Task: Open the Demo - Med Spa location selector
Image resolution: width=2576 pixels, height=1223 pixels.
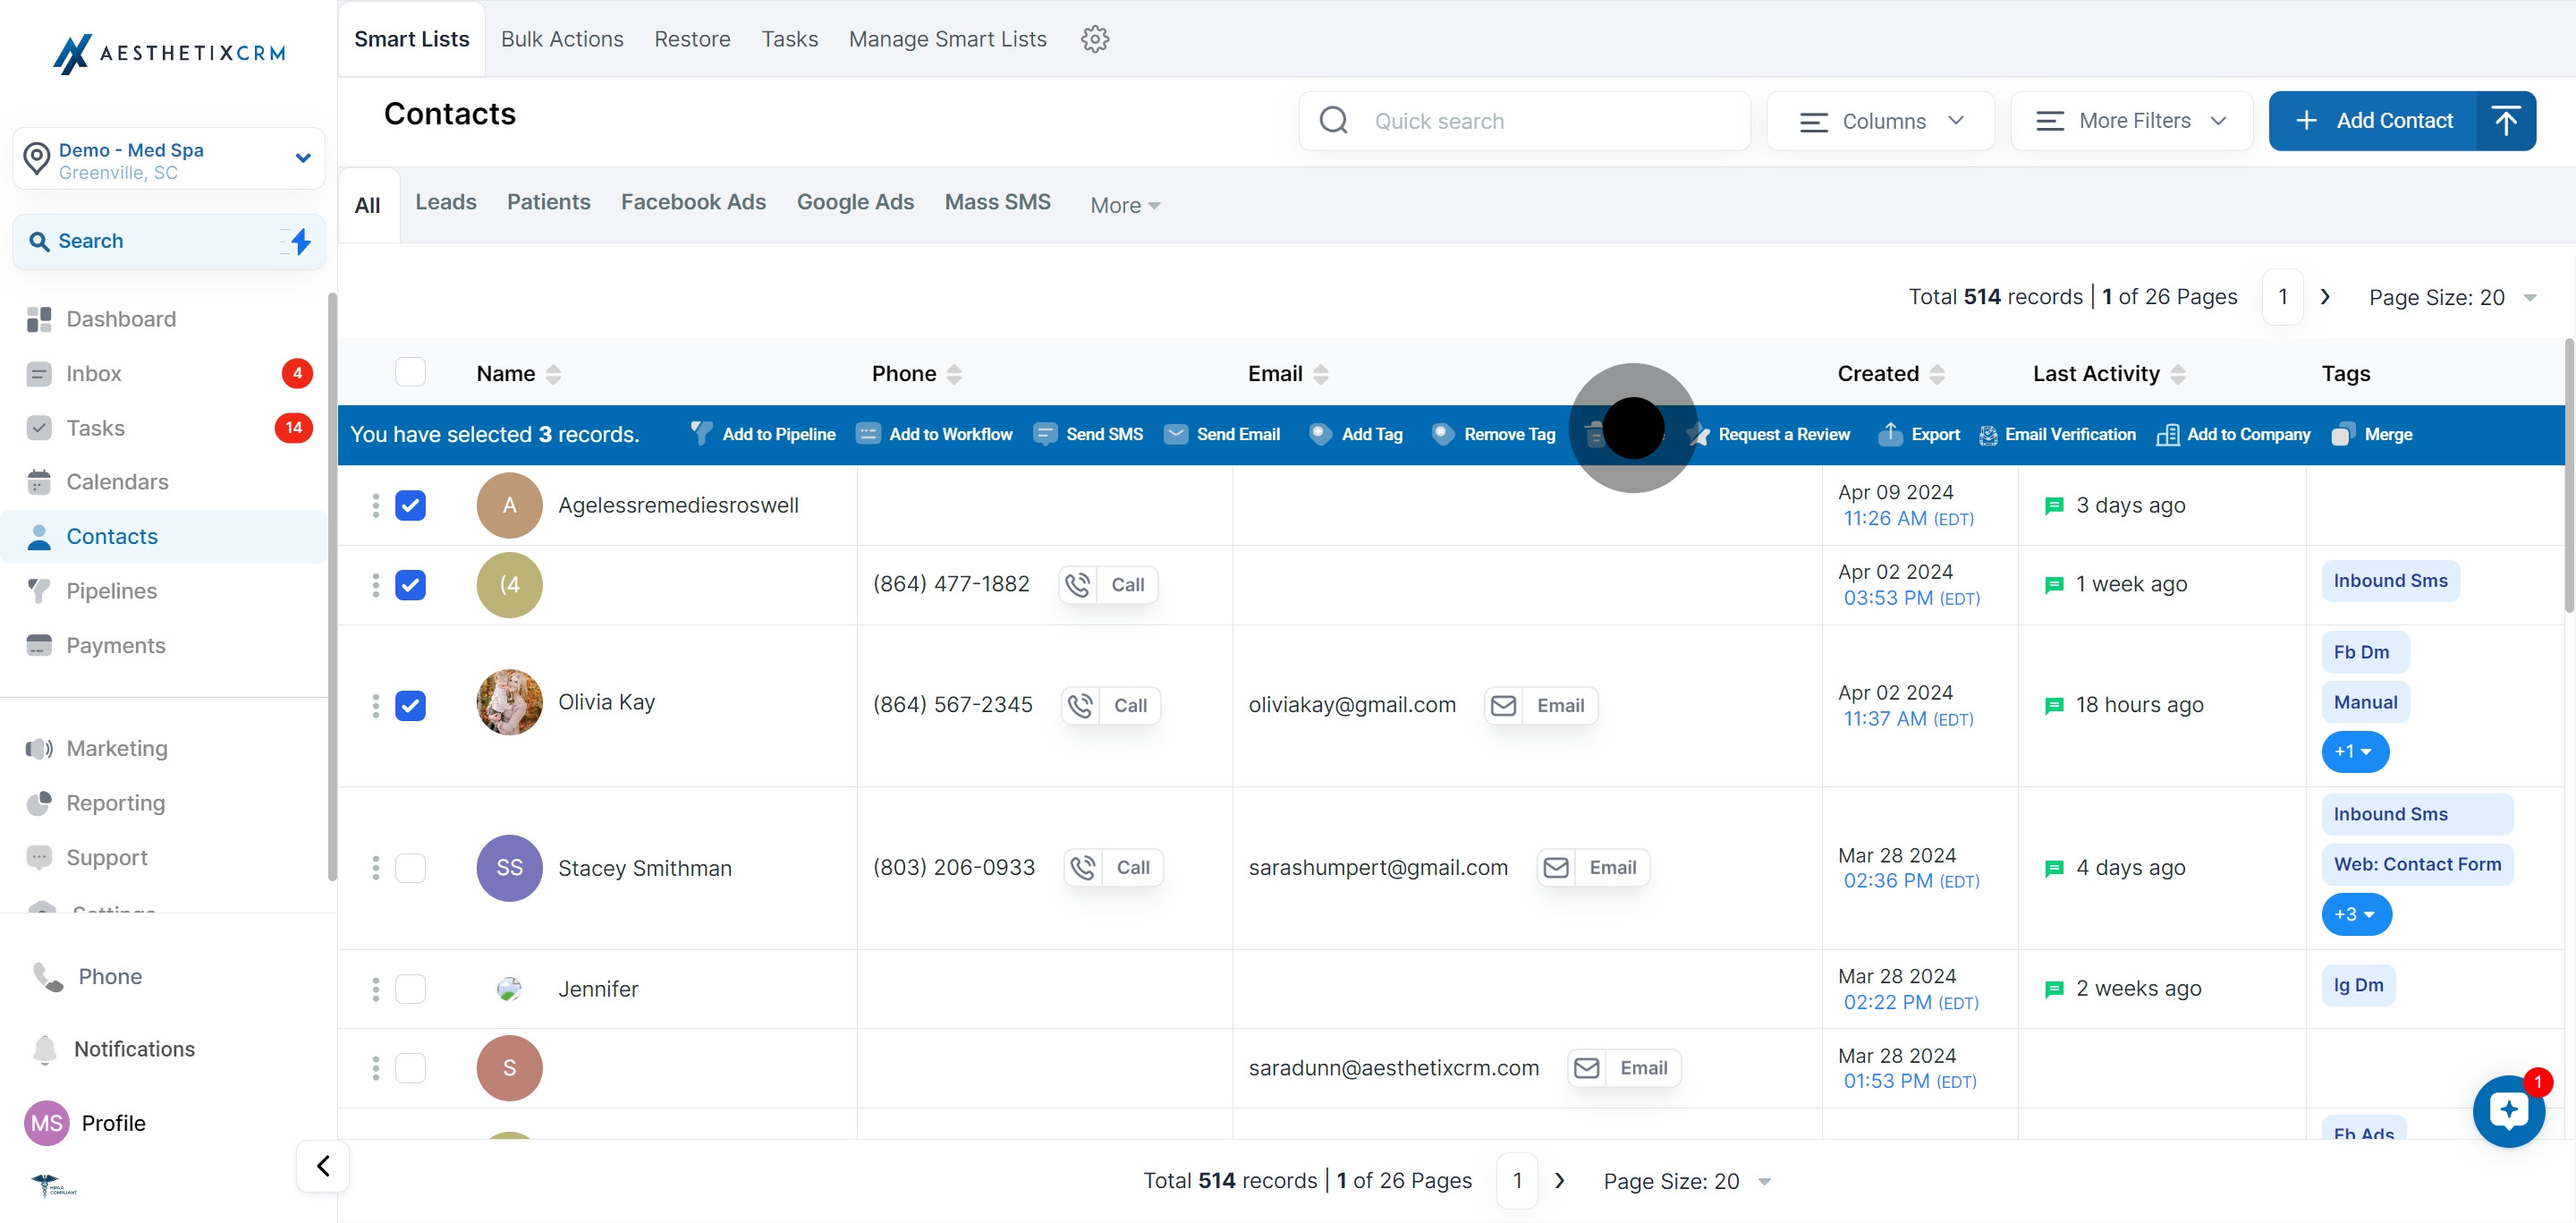Action: [x=168, y=159]
